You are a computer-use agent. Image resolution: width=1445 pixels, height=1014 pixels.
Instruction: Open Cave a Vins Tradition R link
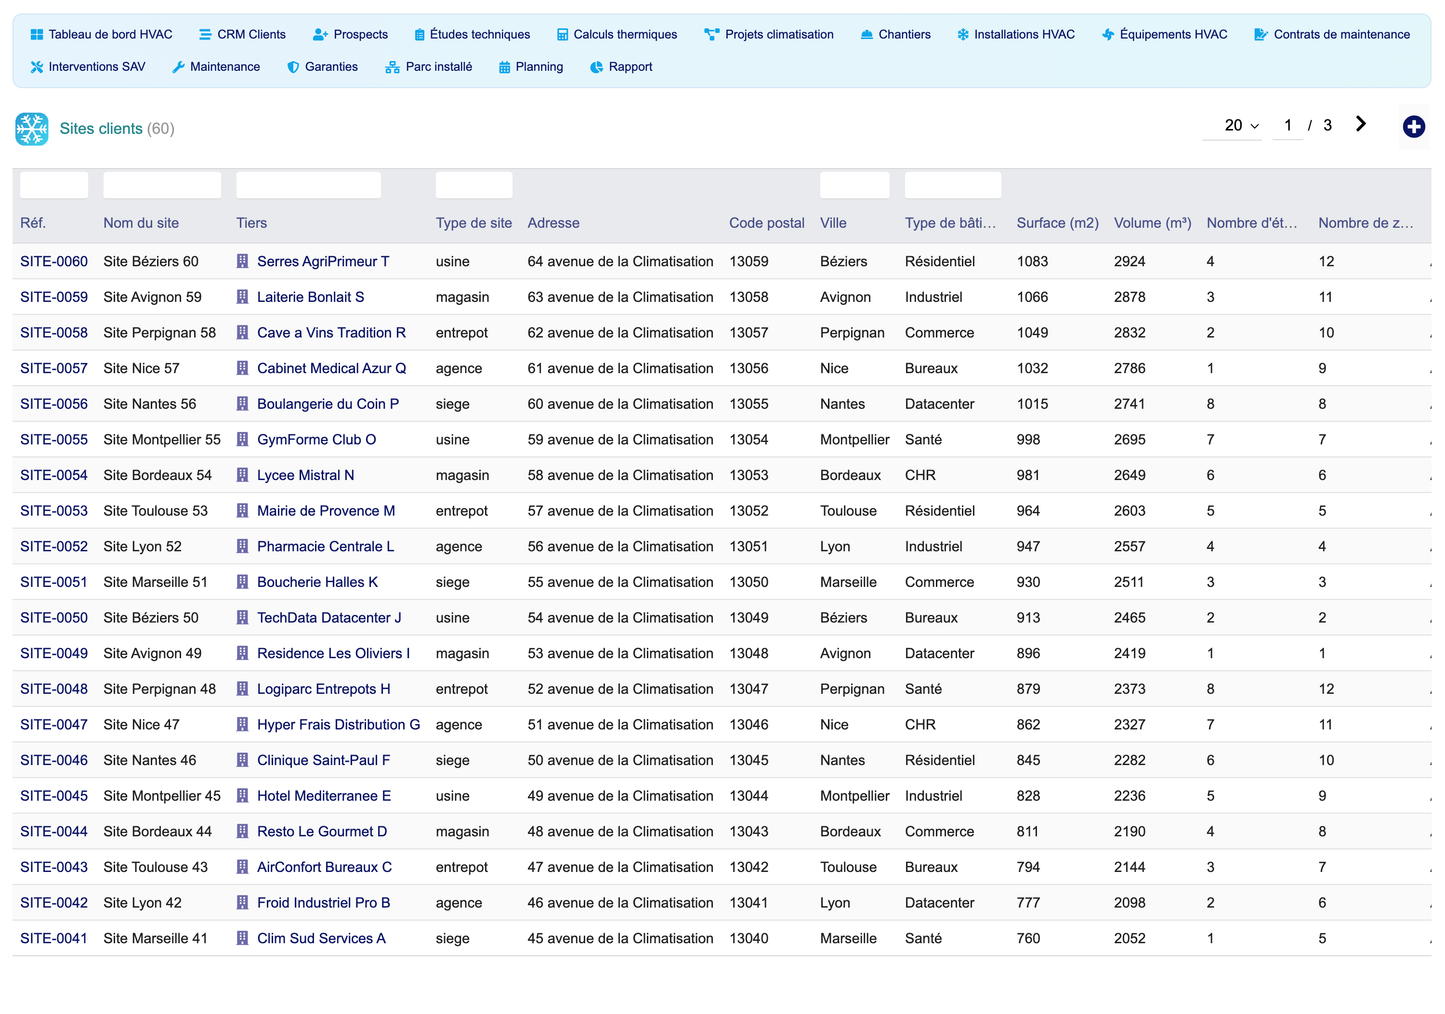(x=331, y=333)
